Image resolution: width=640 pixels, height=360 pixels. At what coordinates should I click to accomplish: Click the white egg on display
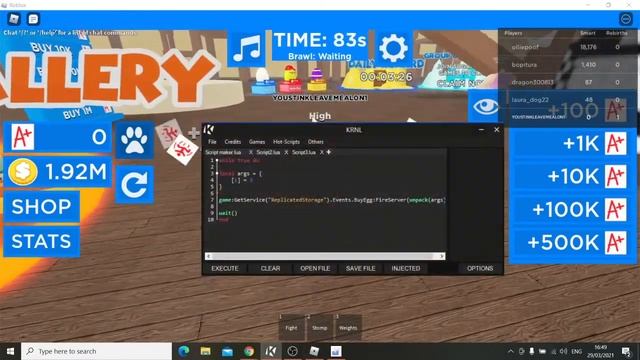(x=263, y=79)
